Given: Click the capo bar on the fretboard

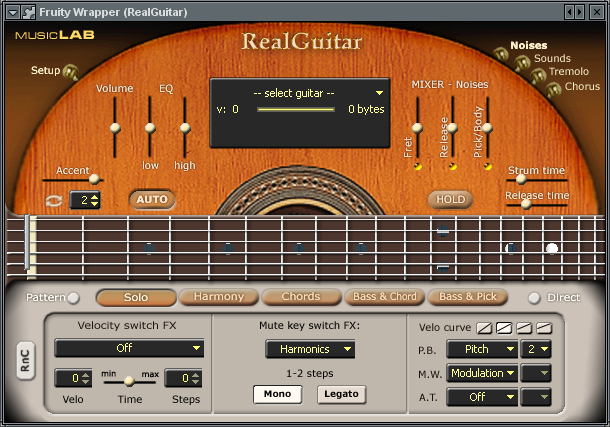Looking at the screenshot, I should pyautogui.click(x=27, y=242).
